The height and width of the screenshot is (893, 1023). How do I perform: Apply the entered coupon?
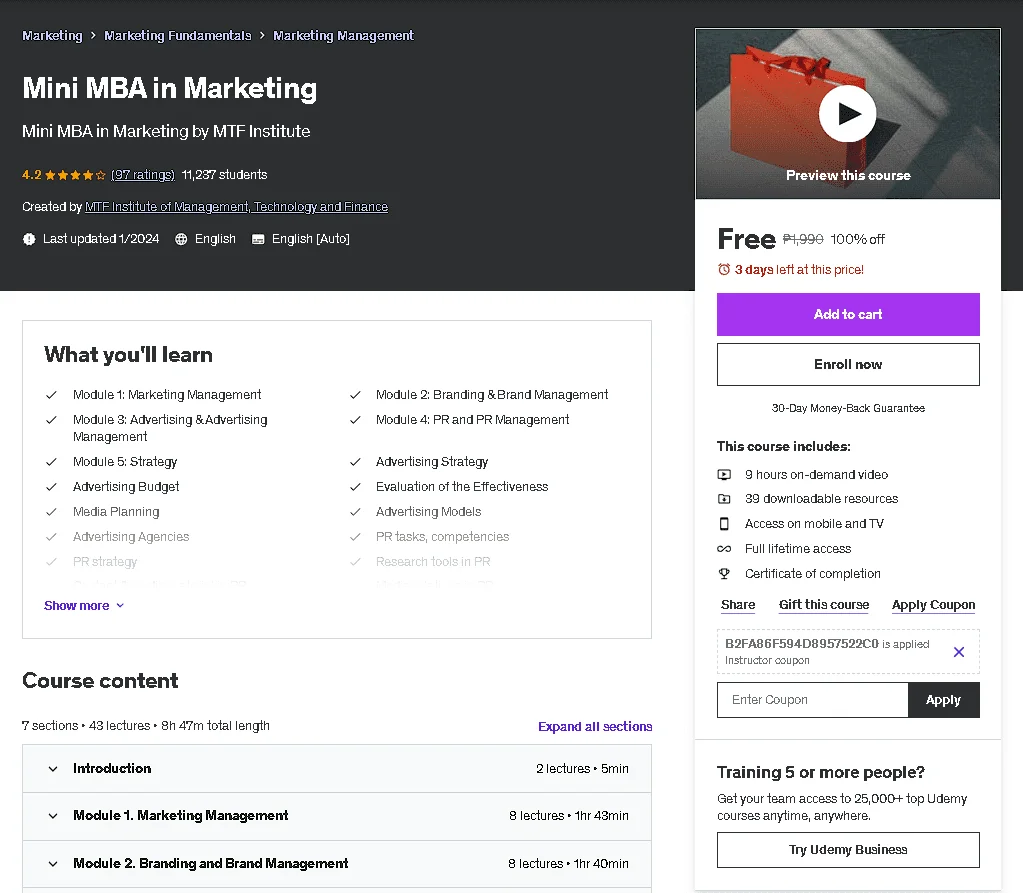pyautogui.click(x=943, y=700)
